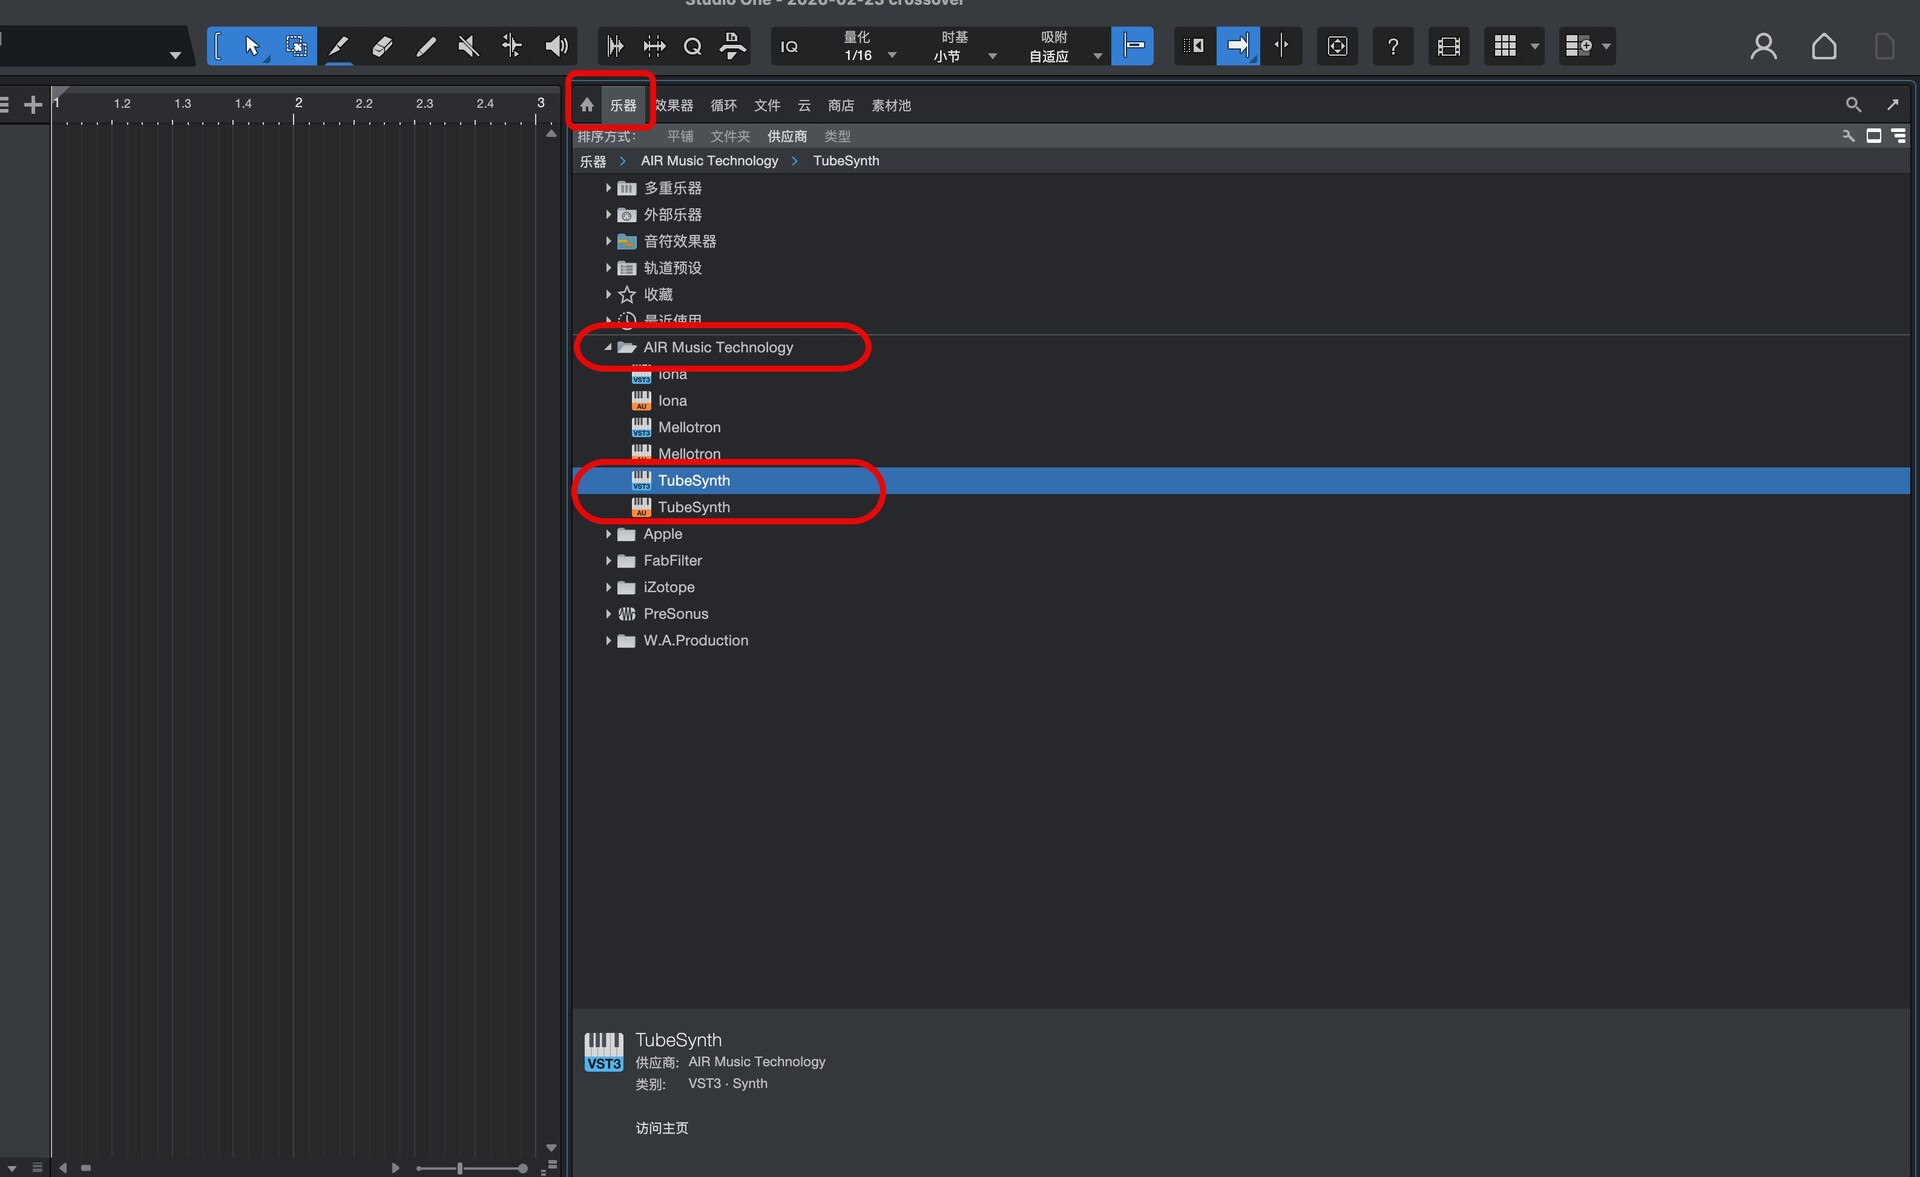Switch to the 效果器 tab

tap(674, 105)
